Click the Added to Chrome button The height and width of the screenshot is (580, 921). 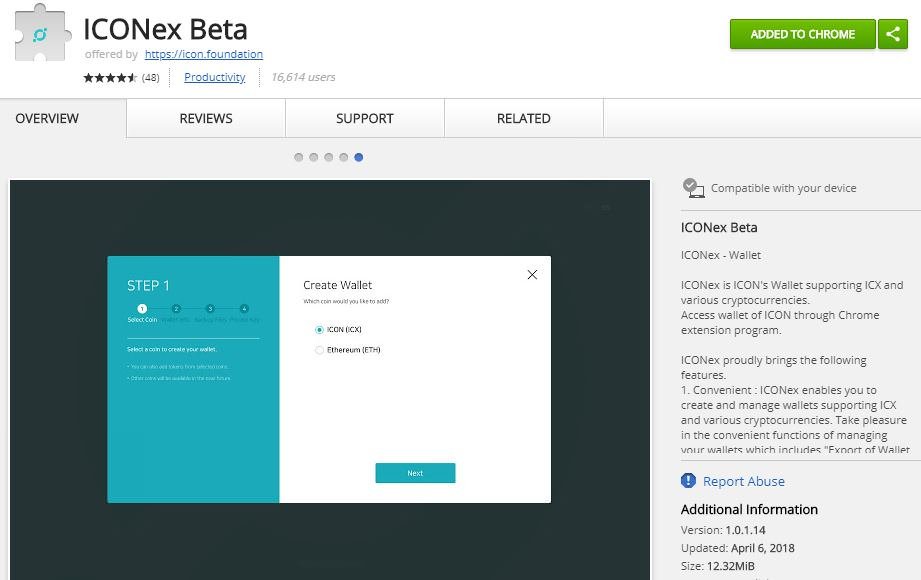pyautogui.click(x=802, y=34)
